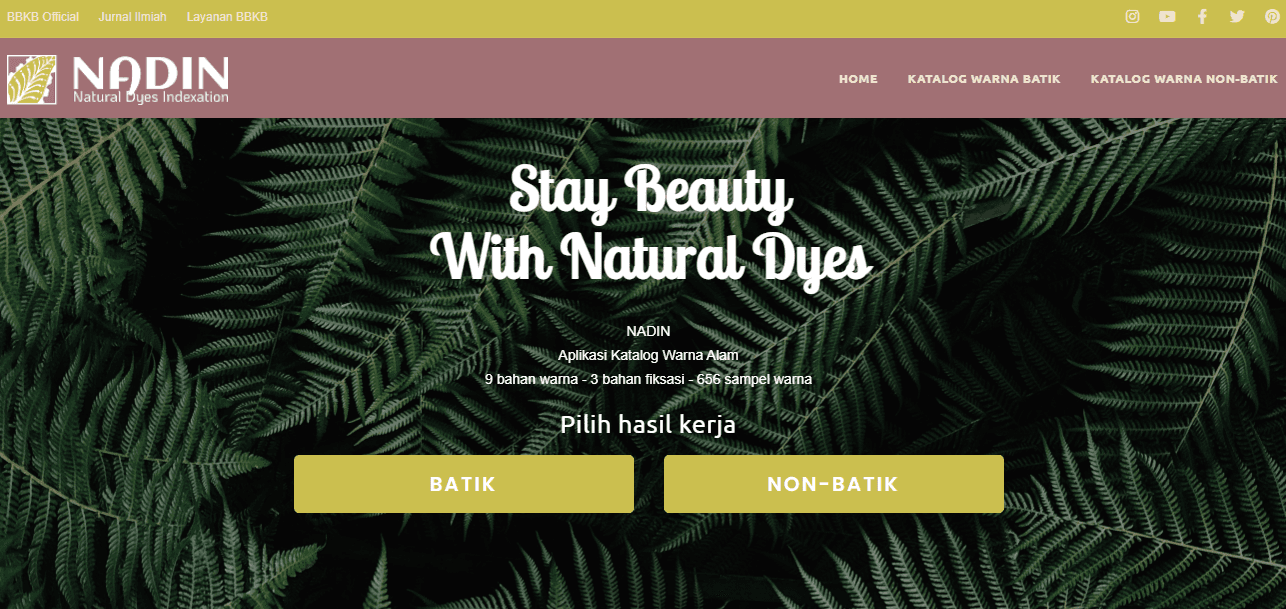This screenshot has width=1286, height=609.
Task: Go to the HOME menu item
Action: 858,79
